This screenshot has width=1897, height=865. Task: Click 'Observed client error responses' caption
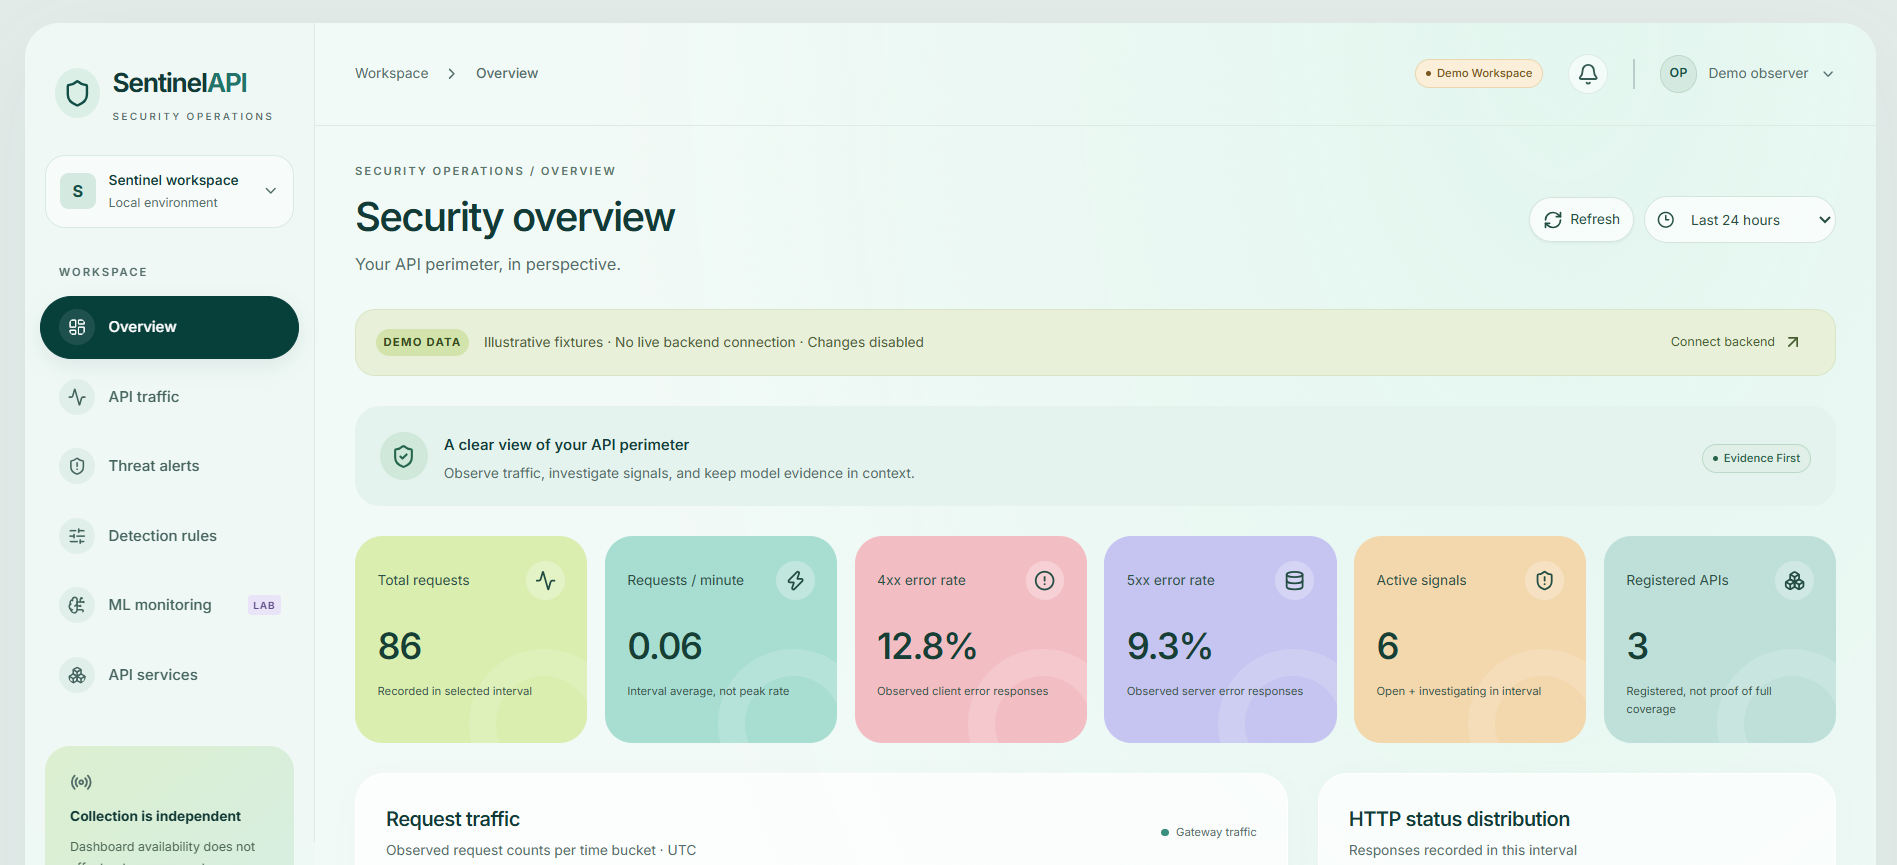(x=963, y=692)
